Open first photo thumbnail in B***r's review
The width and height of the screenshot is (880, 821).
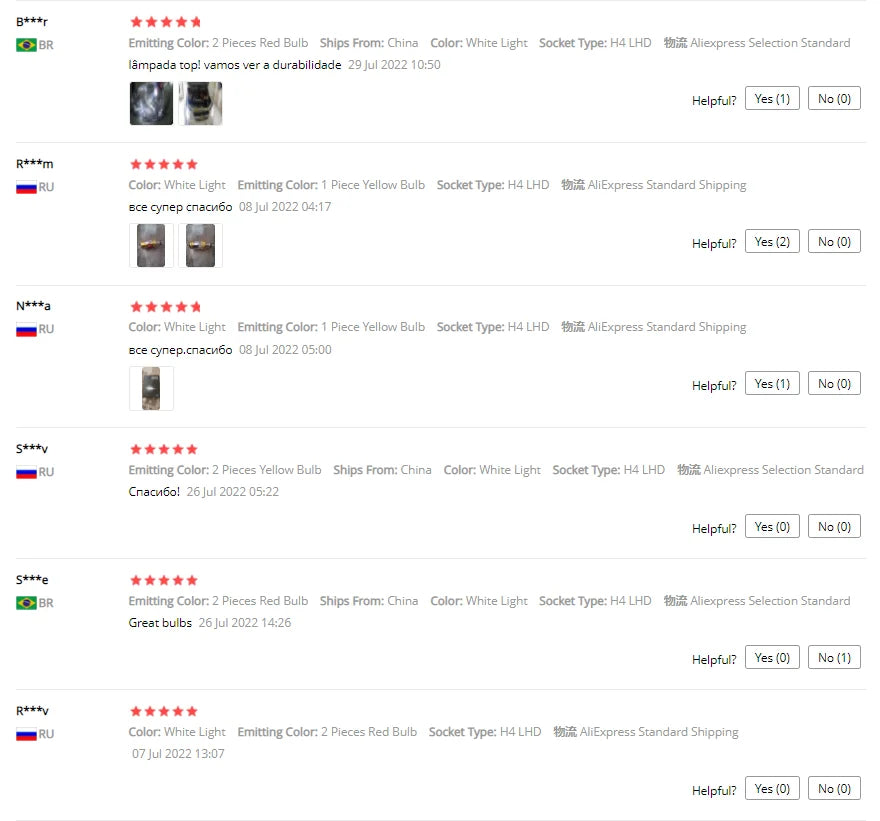pyautogui.click(x=151, y=103)
